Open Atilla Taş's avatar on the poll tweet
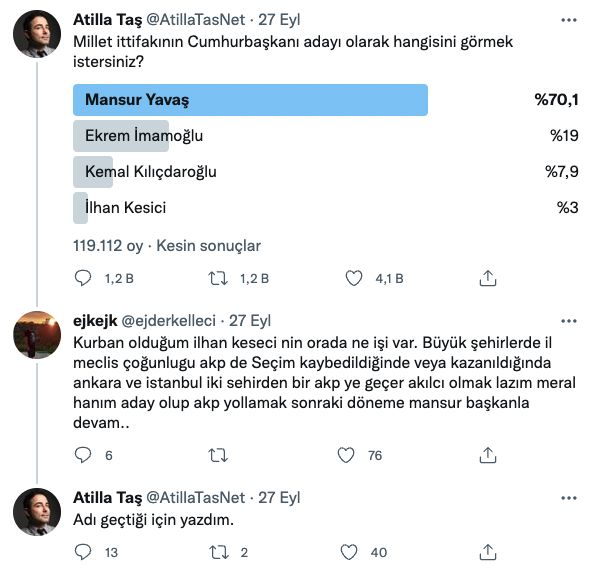 (37, 34)
